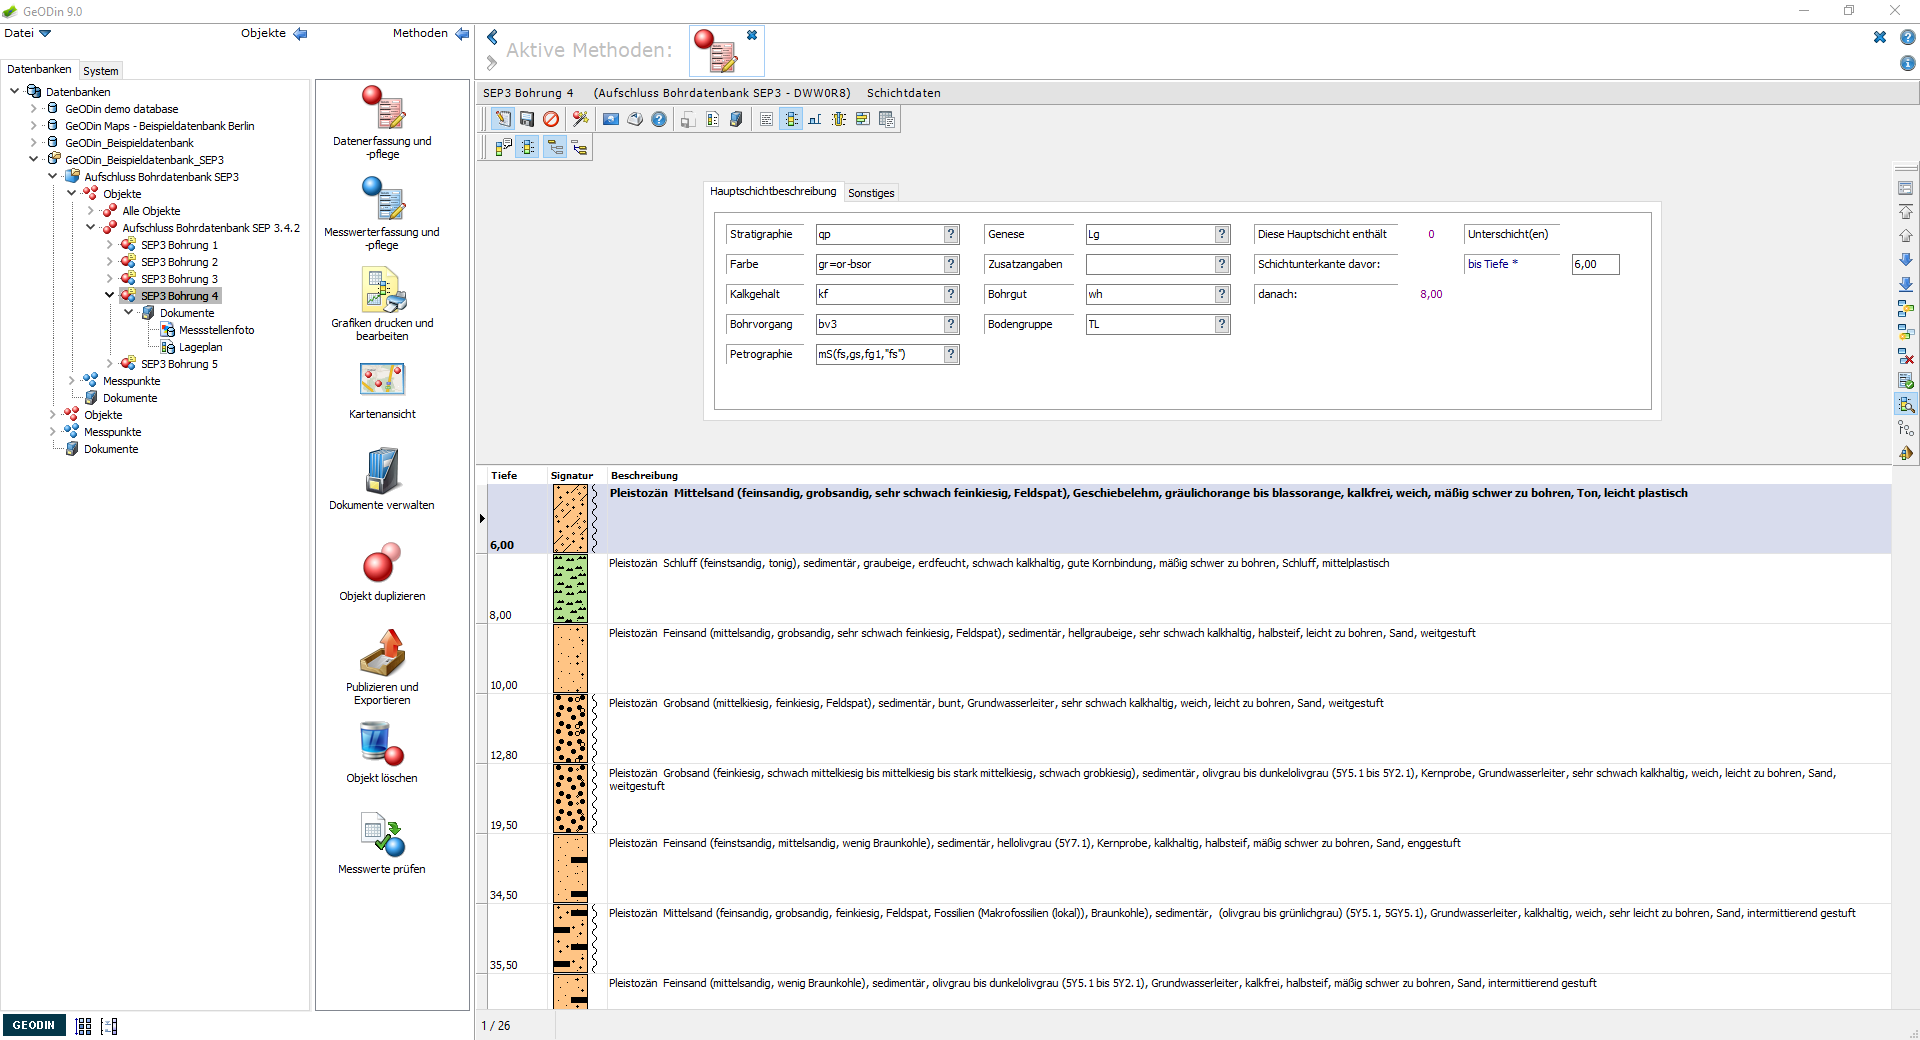Open Messwerterfassung und -pflege method
The image size is (1920, 1040).
click(382, 213)
